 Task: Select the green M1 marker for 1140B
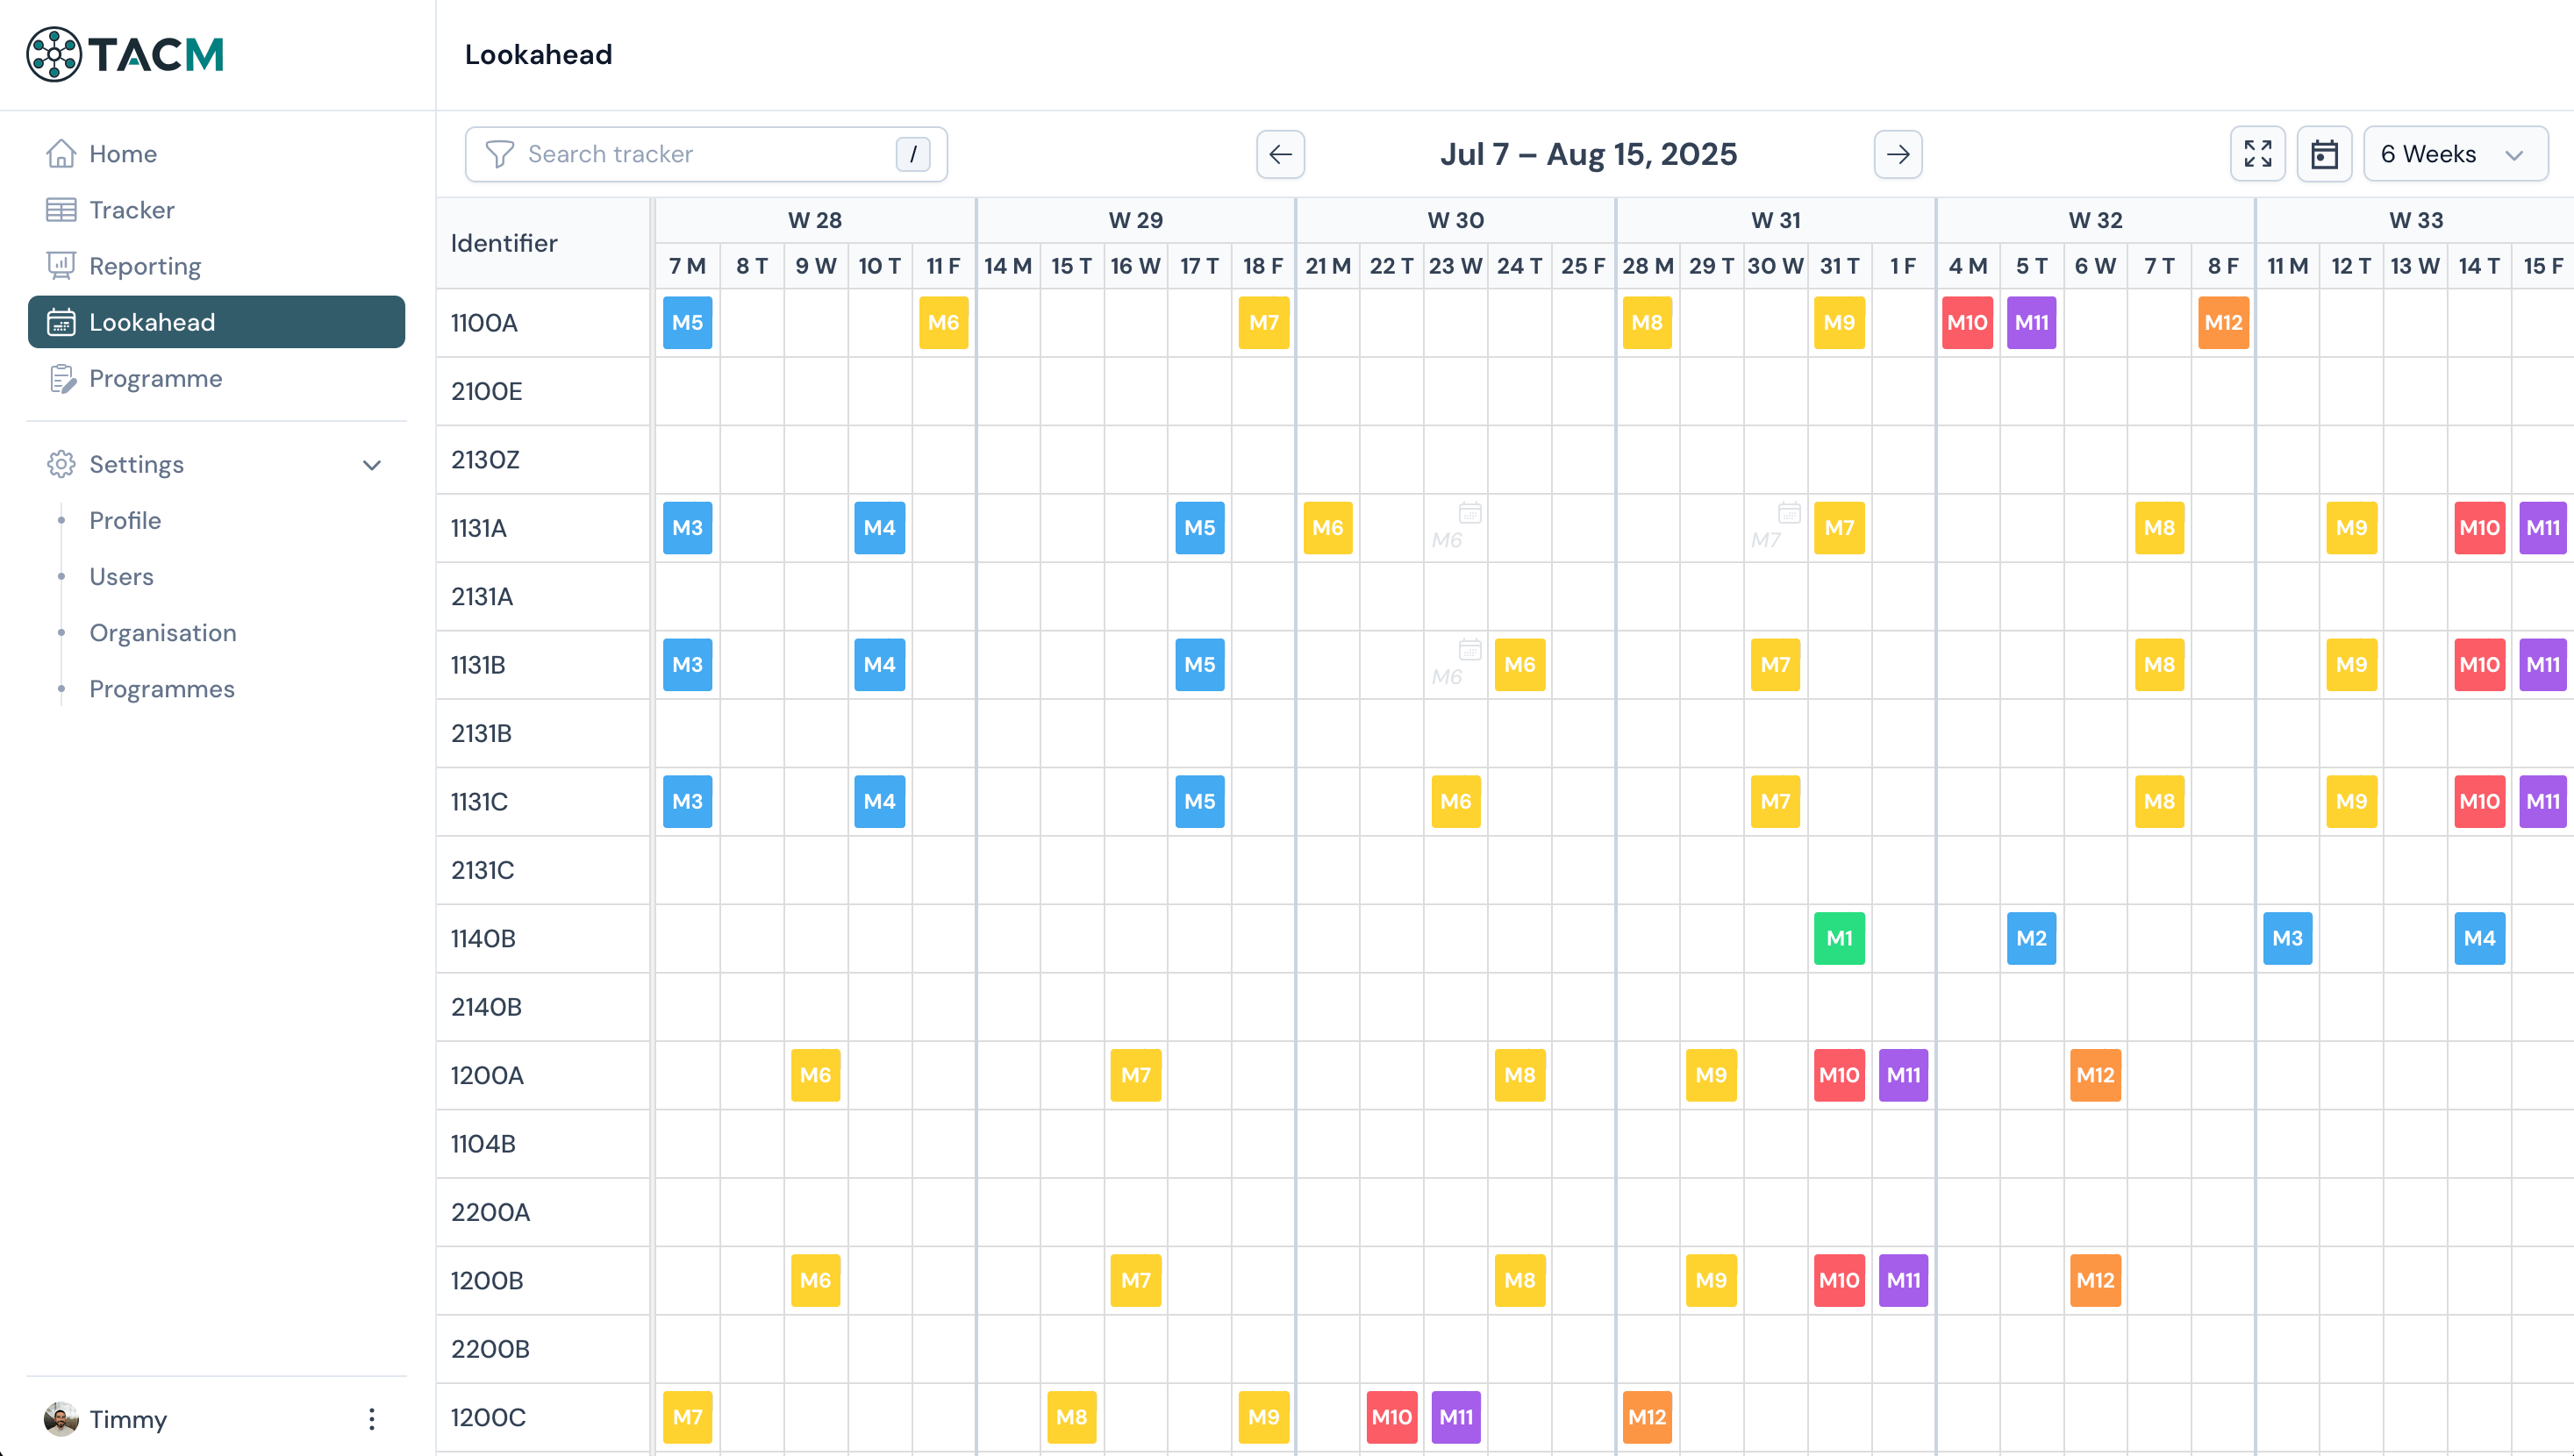tap(1839, 938)
